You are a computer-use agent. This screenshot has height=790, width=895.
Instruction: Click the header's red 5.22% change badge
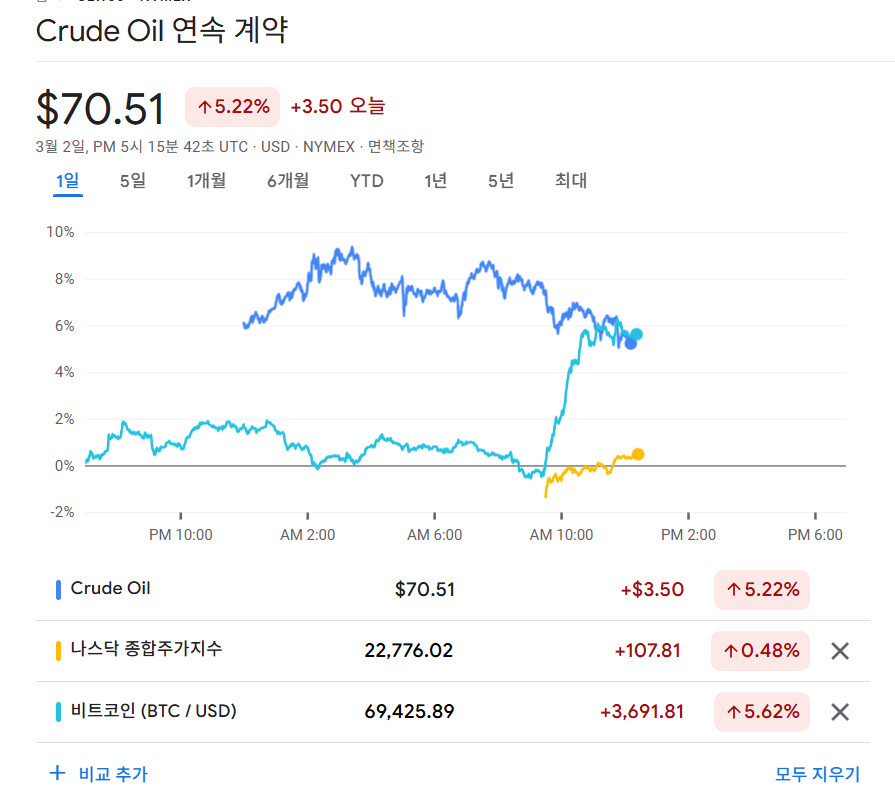pyautogui.click(x=233, y=107)
